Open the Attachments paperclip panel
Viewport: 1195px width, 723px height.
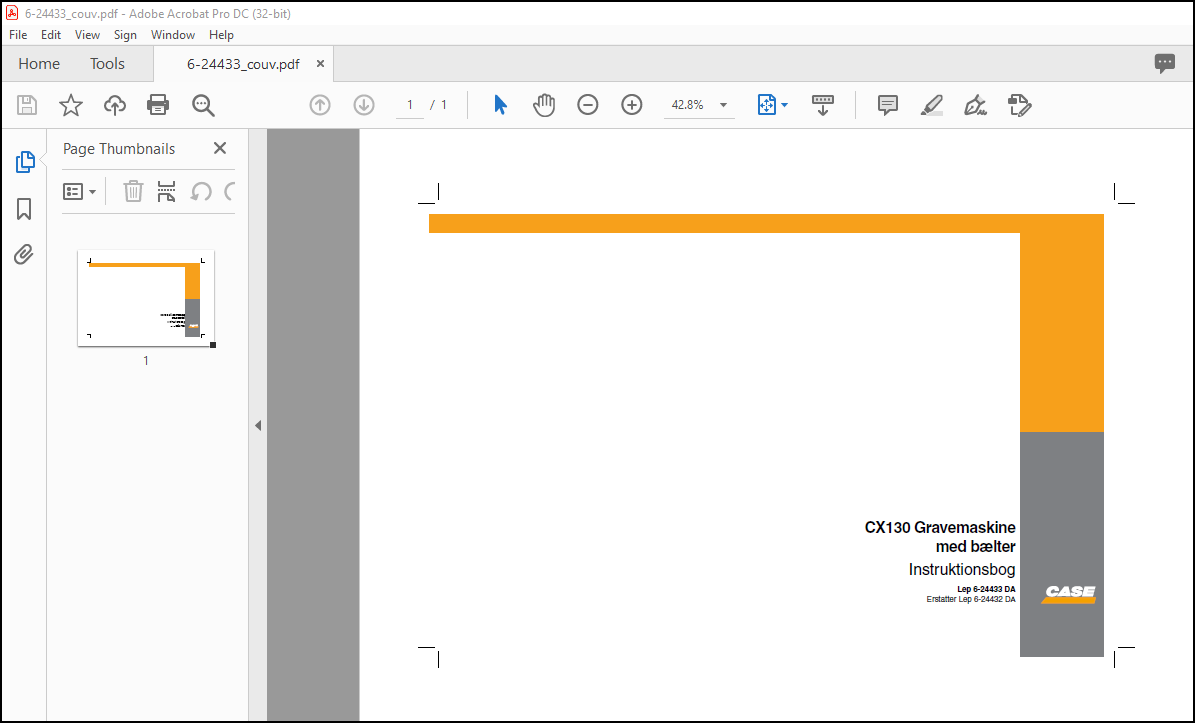click(24, 254)
